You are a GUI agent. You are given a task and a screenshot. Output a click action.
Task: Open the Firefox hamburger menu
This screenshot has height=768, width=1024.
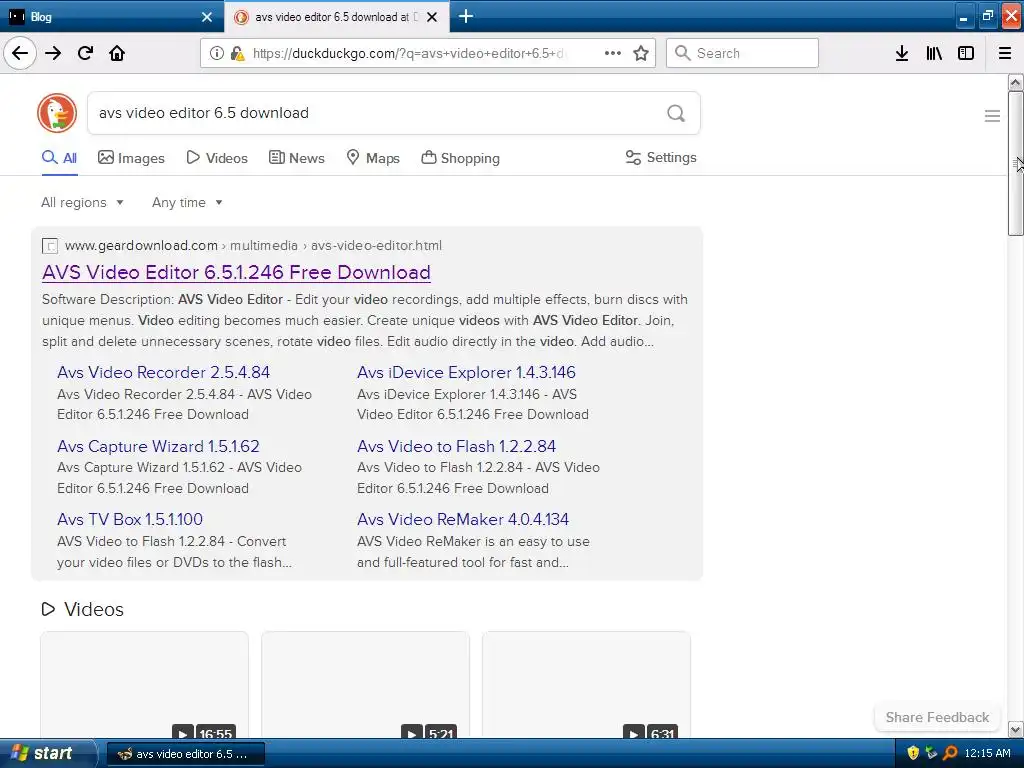(1005, 53)
